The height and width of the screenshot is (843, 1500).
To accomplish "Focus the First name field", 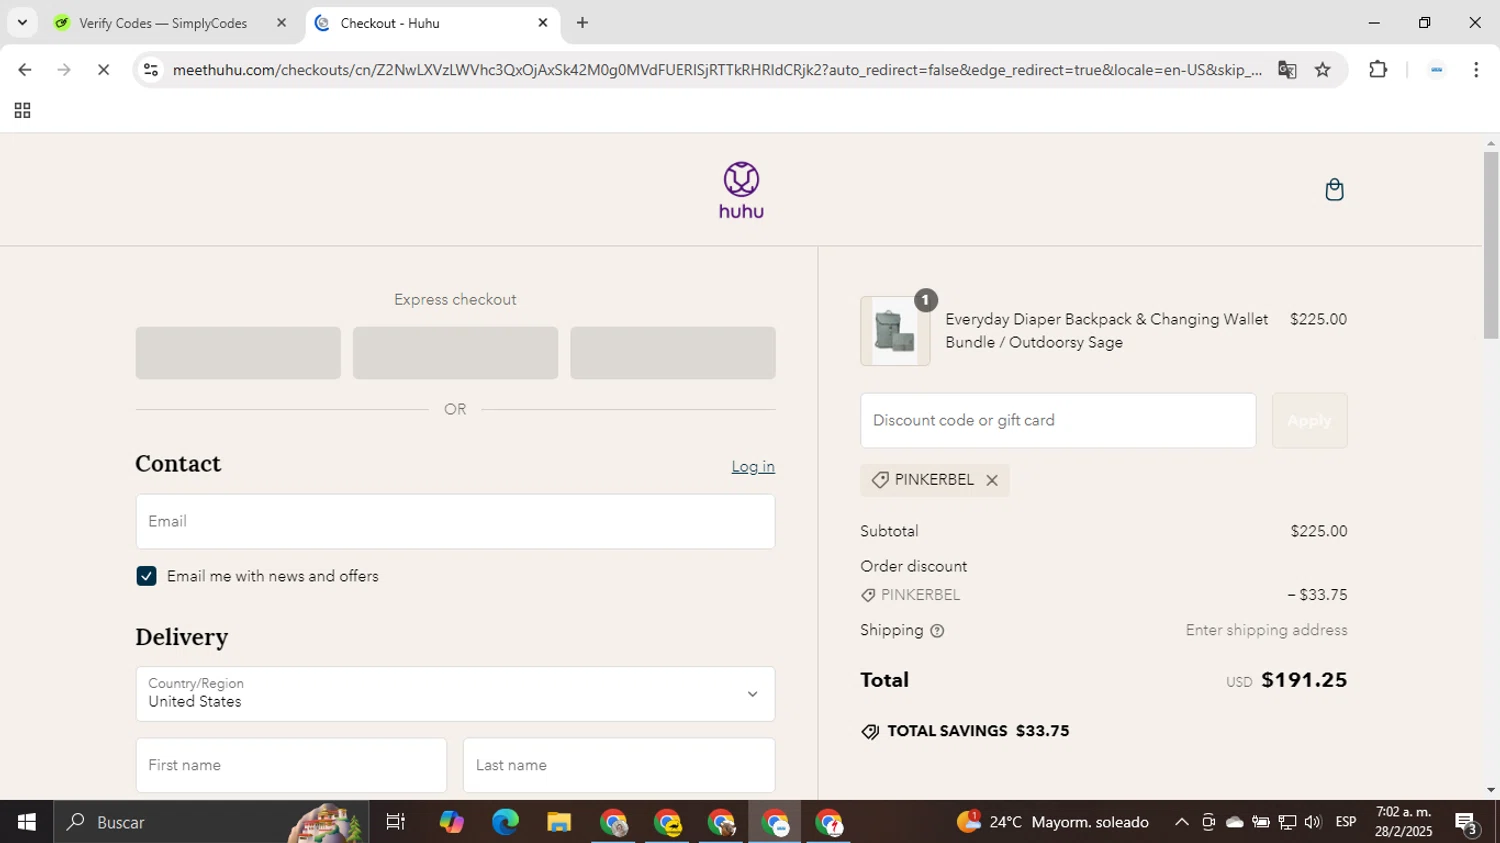I will (291, 766).
